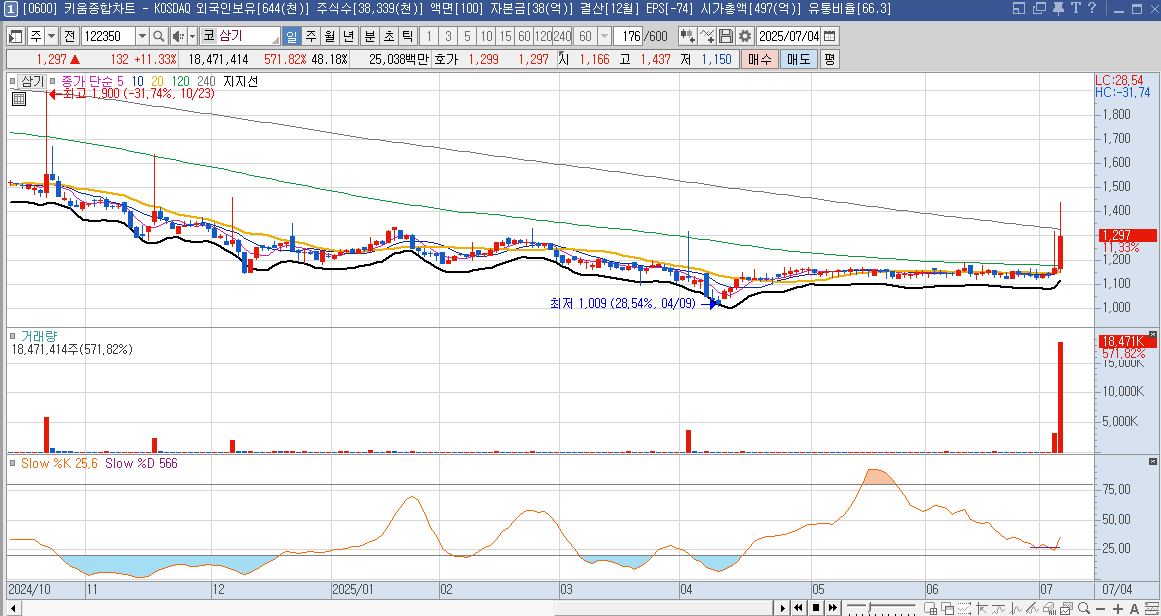Open the 거래량 panel indicator marker
Screen dimensions: 1161x616
(13, 335)
